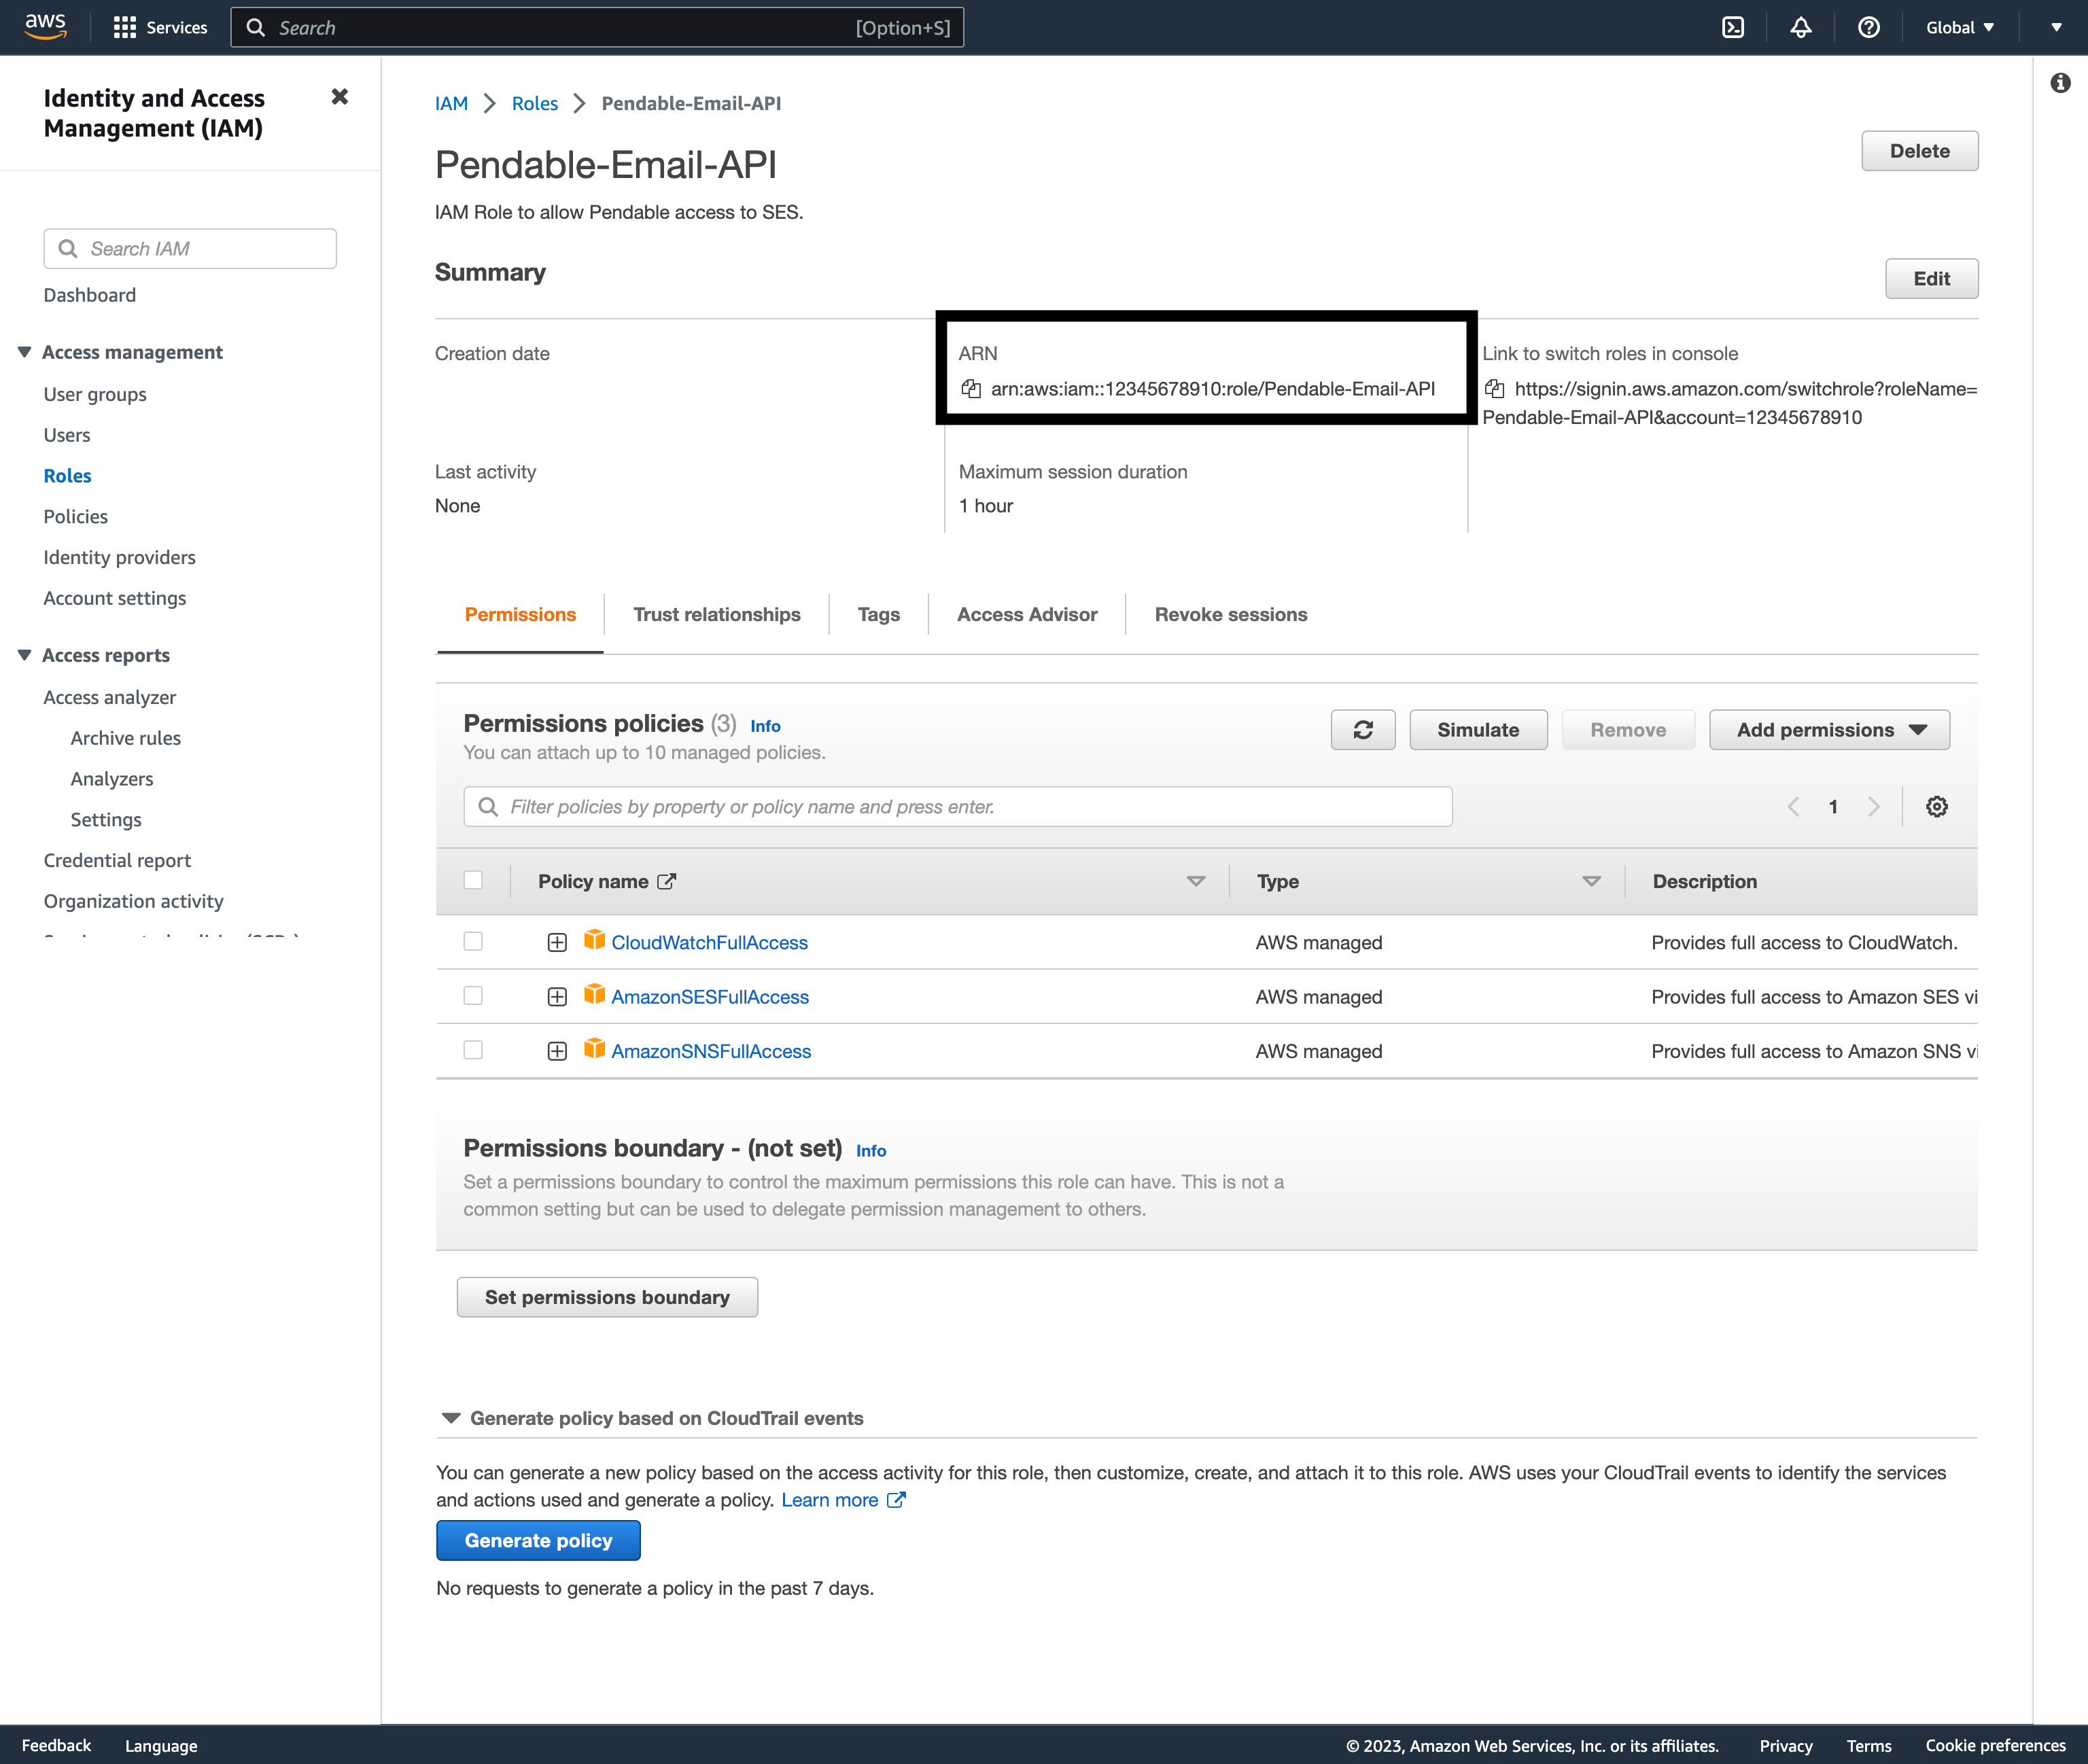2088x1764 pixels.
Task: Go to Roles in the sidebar
Action: click(x=67, y=476)
